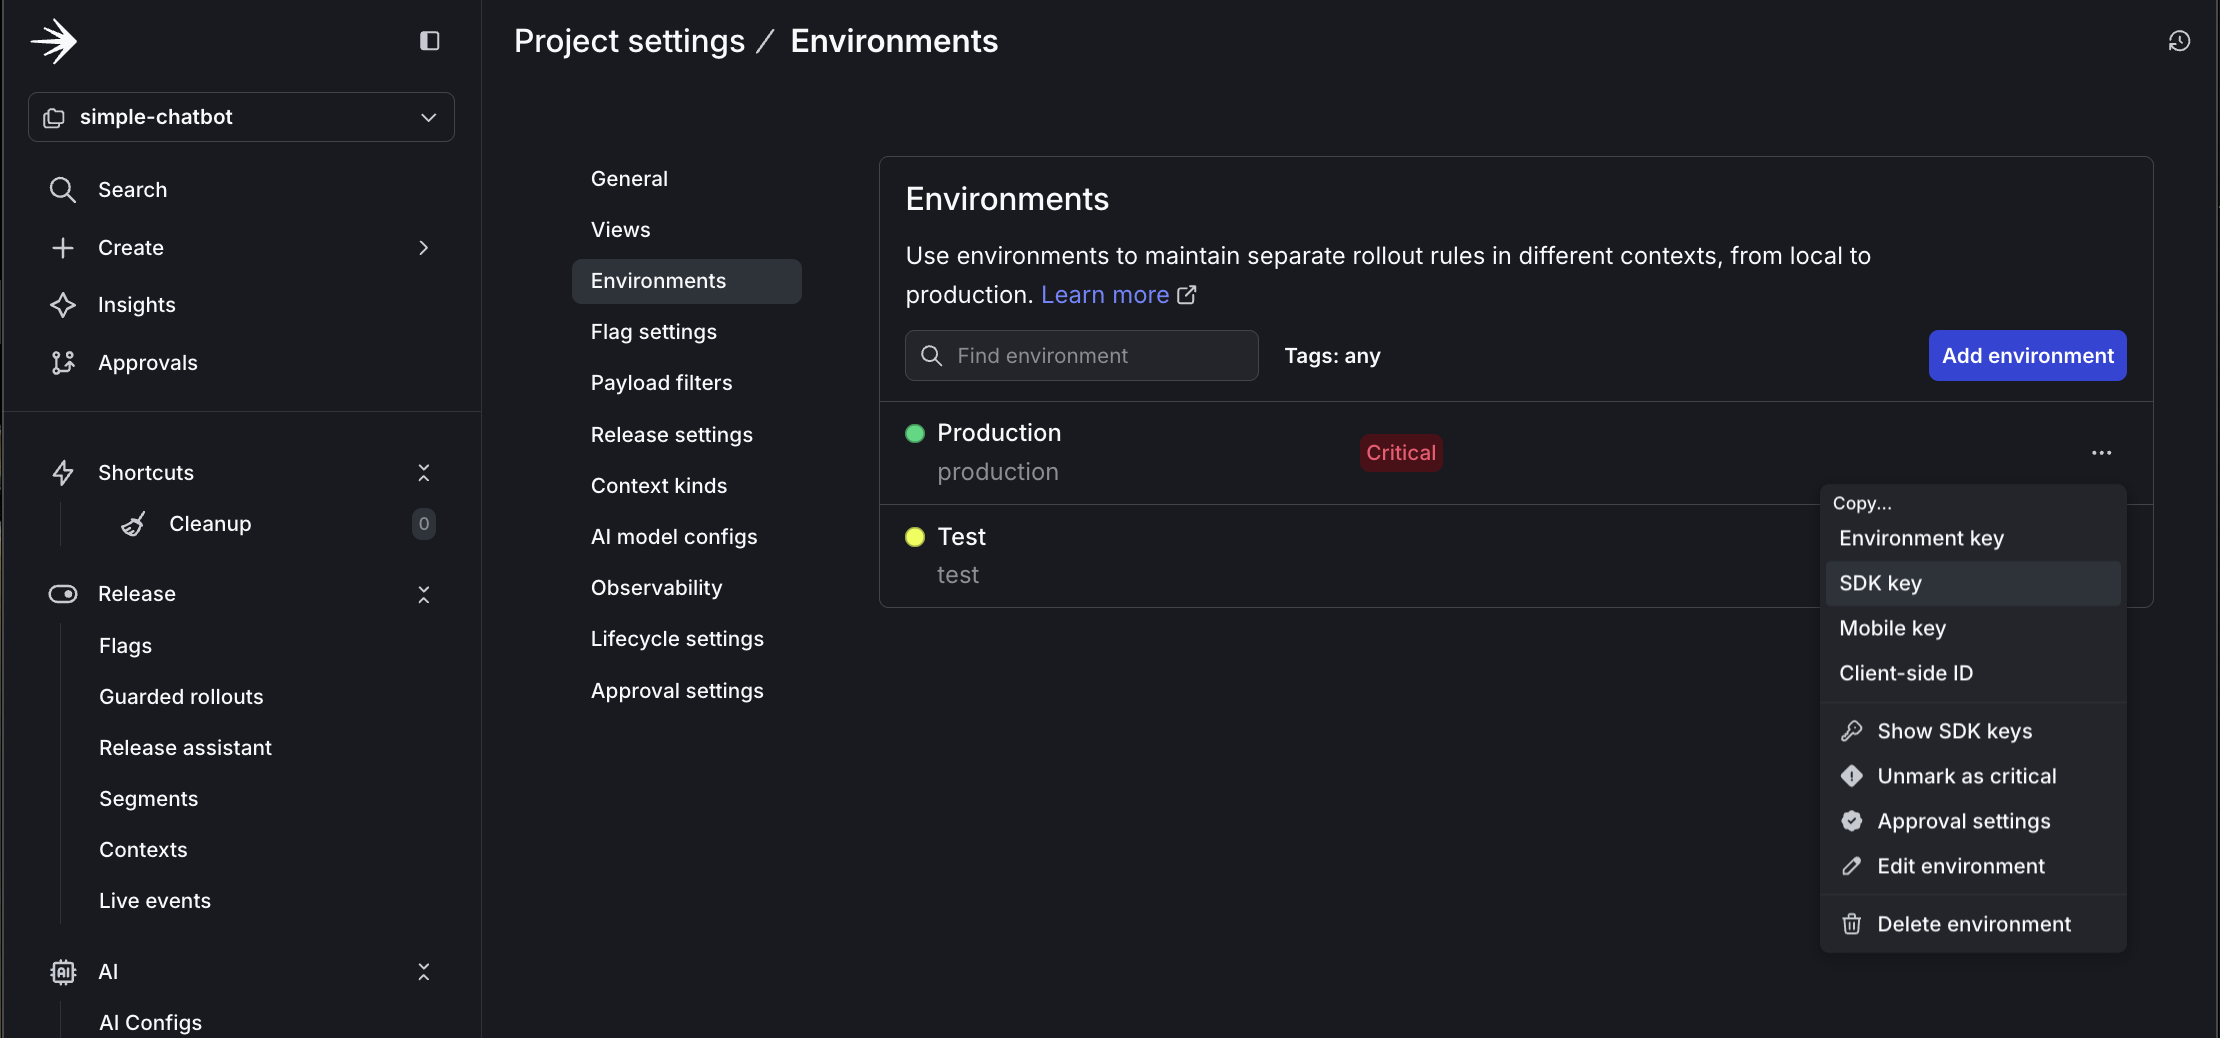Click the Cleanup broom icon under Shortcuts

[x=133, y=524]
